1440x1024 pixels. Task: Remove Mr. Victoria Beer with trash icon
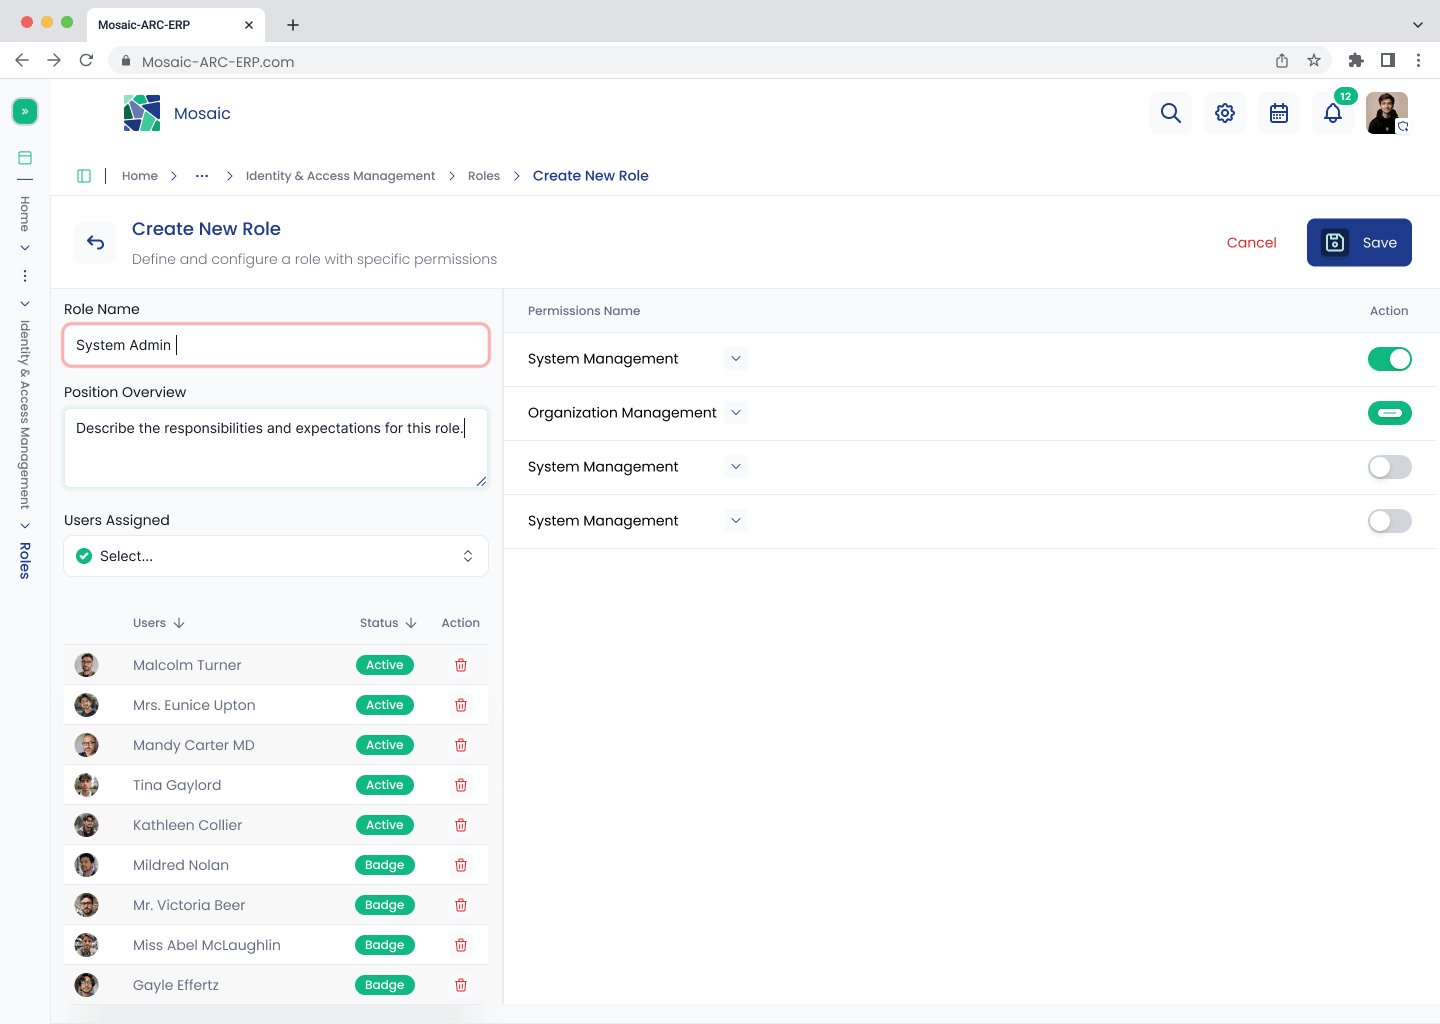[461, 905]
